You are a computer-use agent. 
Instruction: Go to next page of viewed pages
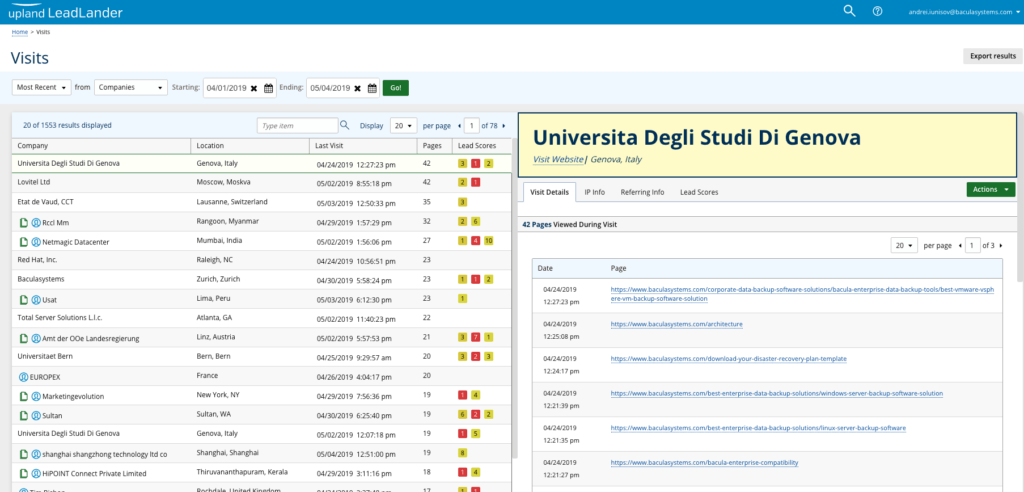(x=1001, y=246)
